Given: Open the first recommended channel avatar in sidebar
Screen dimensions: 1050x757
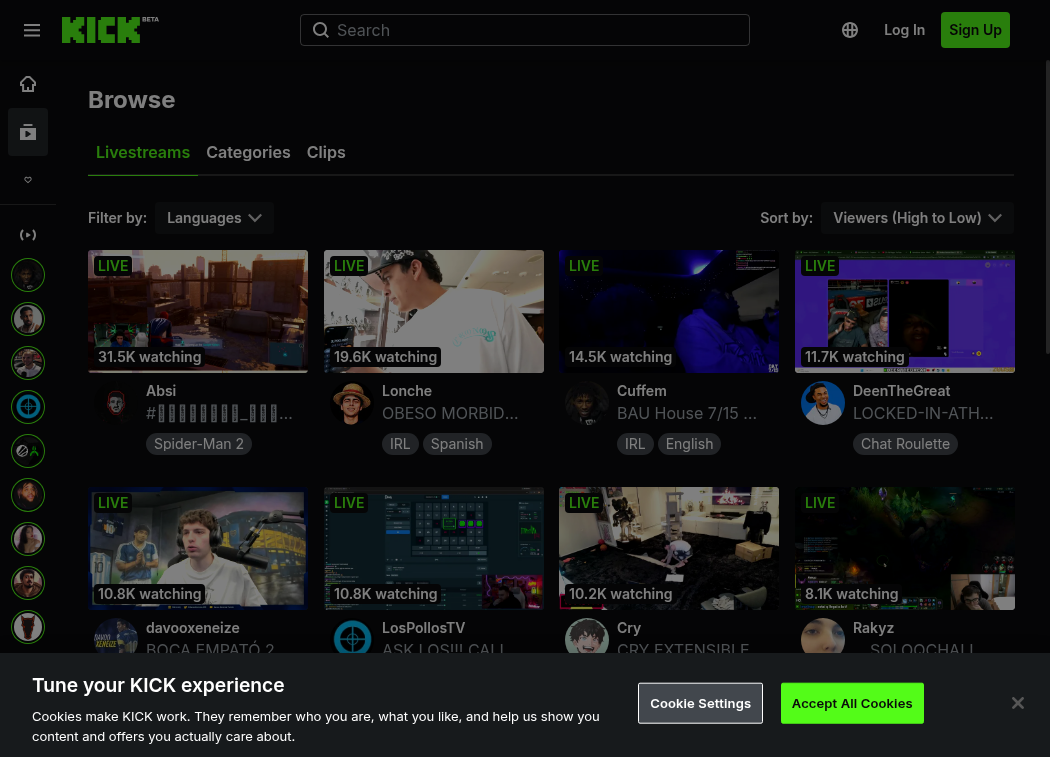Looking at the screenshot, I should [x=28, y=275].
